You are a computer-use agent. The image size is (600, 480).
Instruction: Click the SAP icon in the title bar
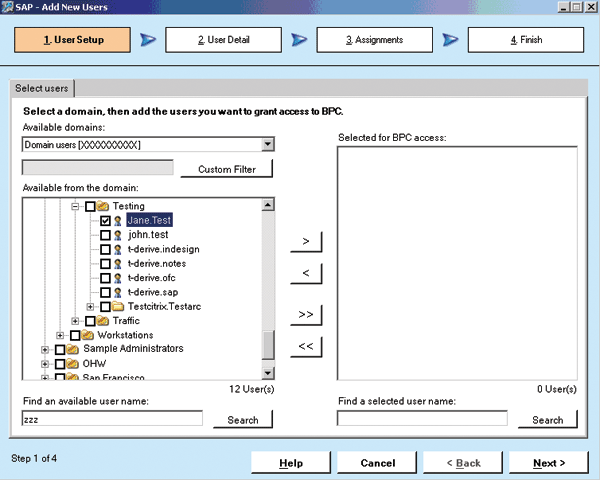[7, 7]
